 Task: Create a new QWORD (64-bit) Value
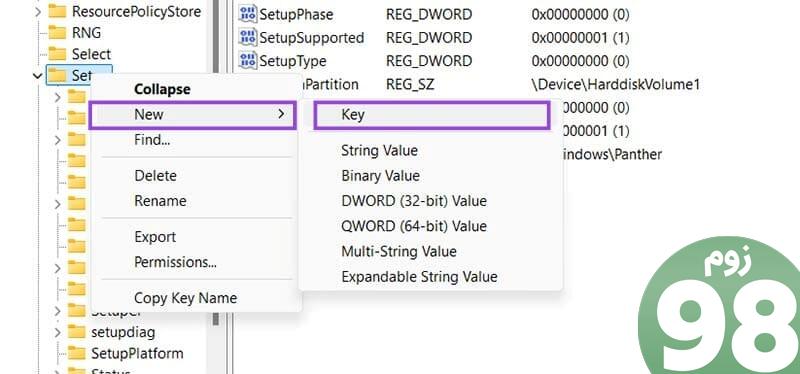pyautogui.click(x=414, y=226)
